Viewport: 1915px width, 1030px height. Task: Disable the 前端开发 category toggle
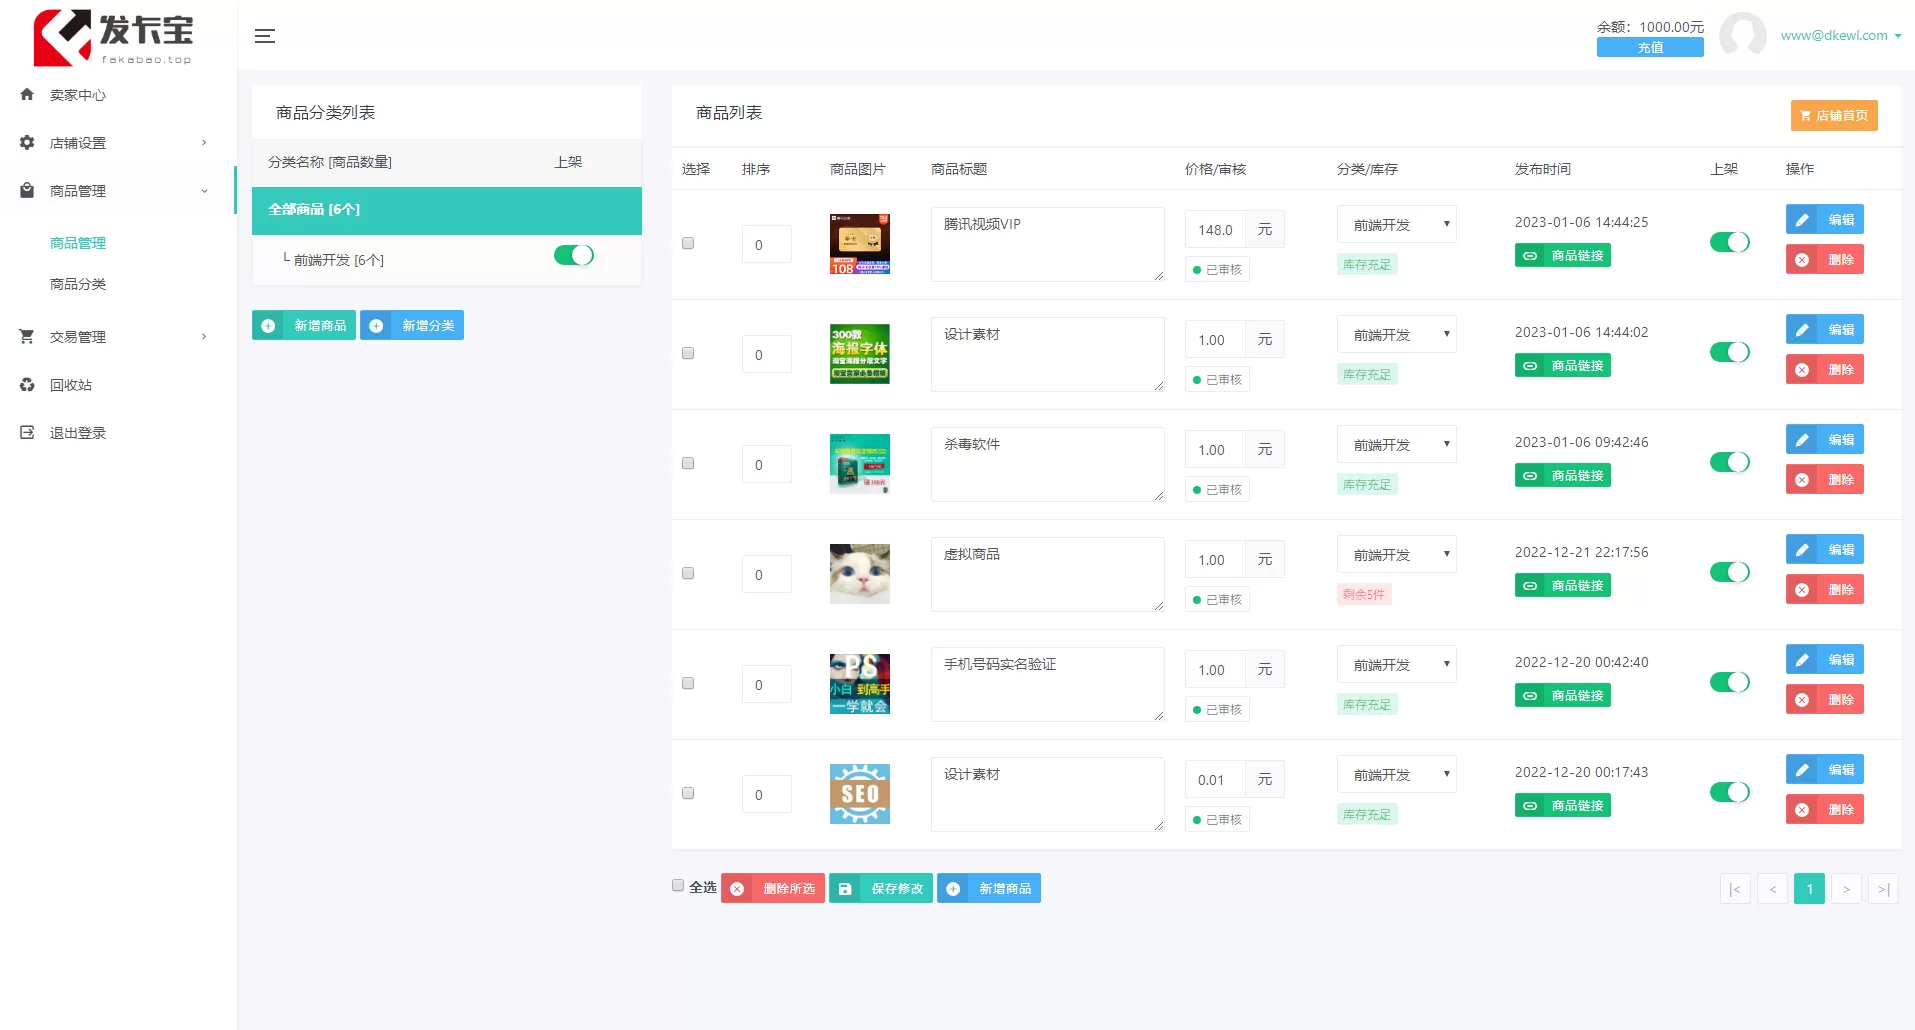[573, 256]
